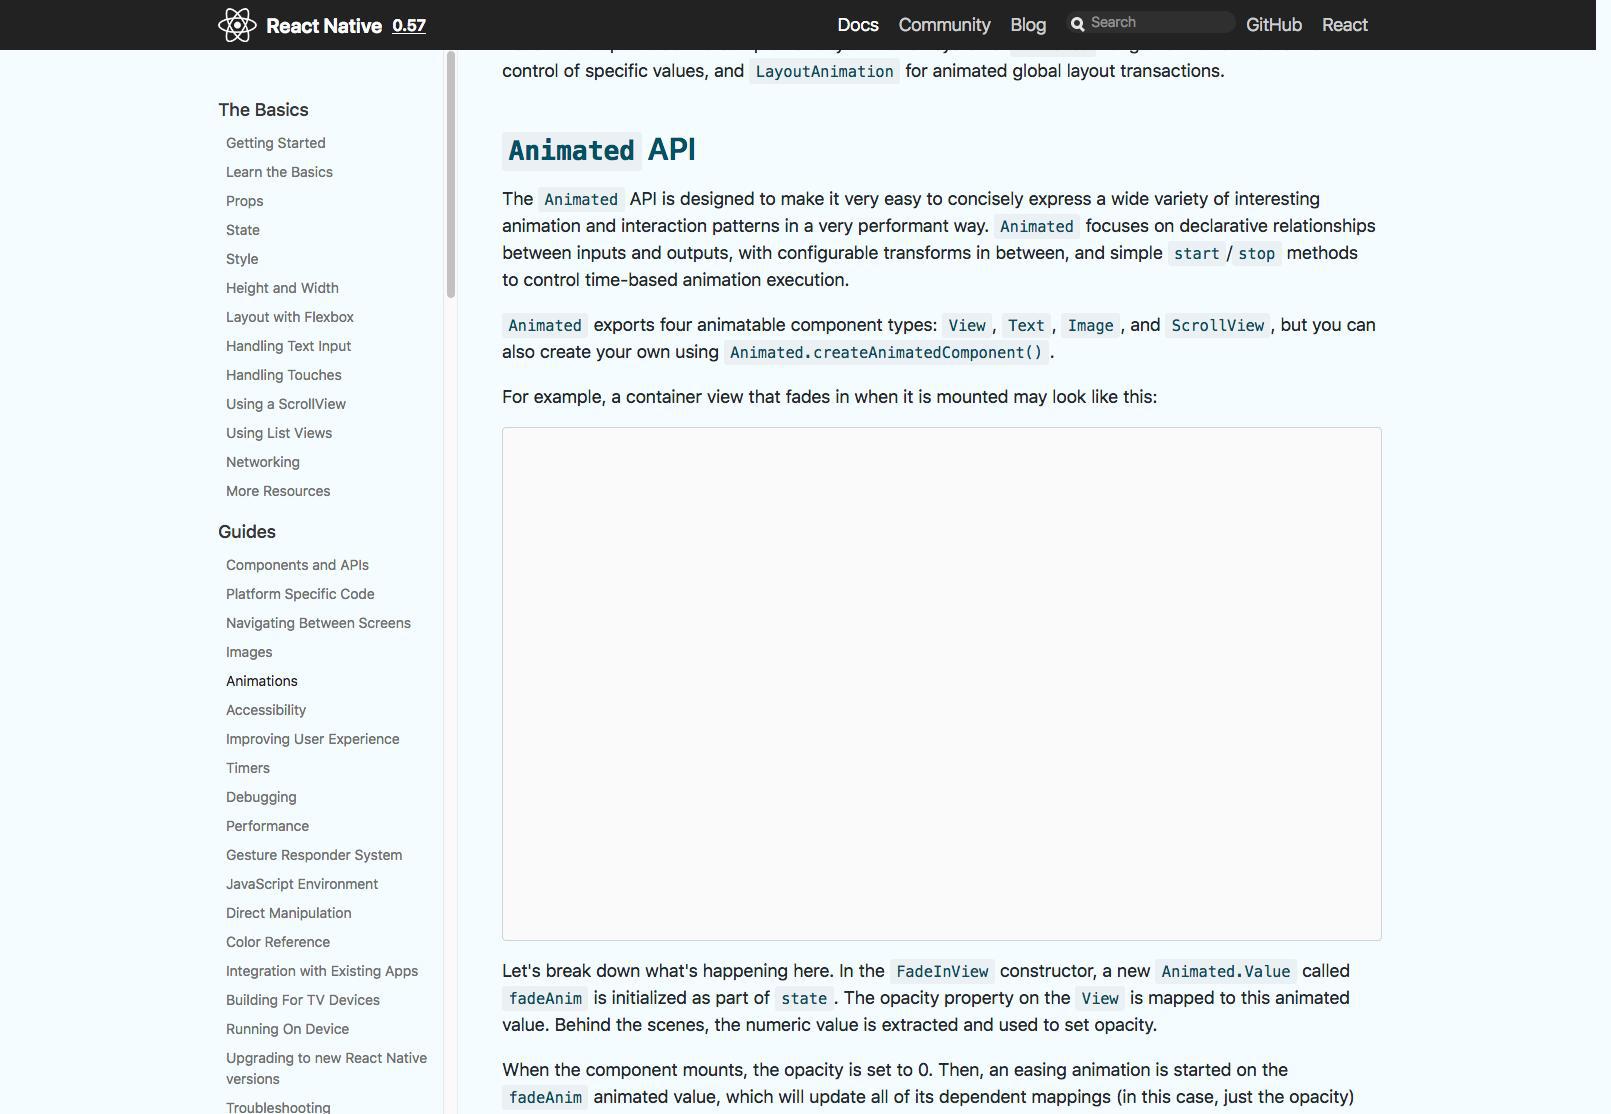Open Improving User Experience guide
This screenshot has height=1114, width=1611.
coord(312,739)
